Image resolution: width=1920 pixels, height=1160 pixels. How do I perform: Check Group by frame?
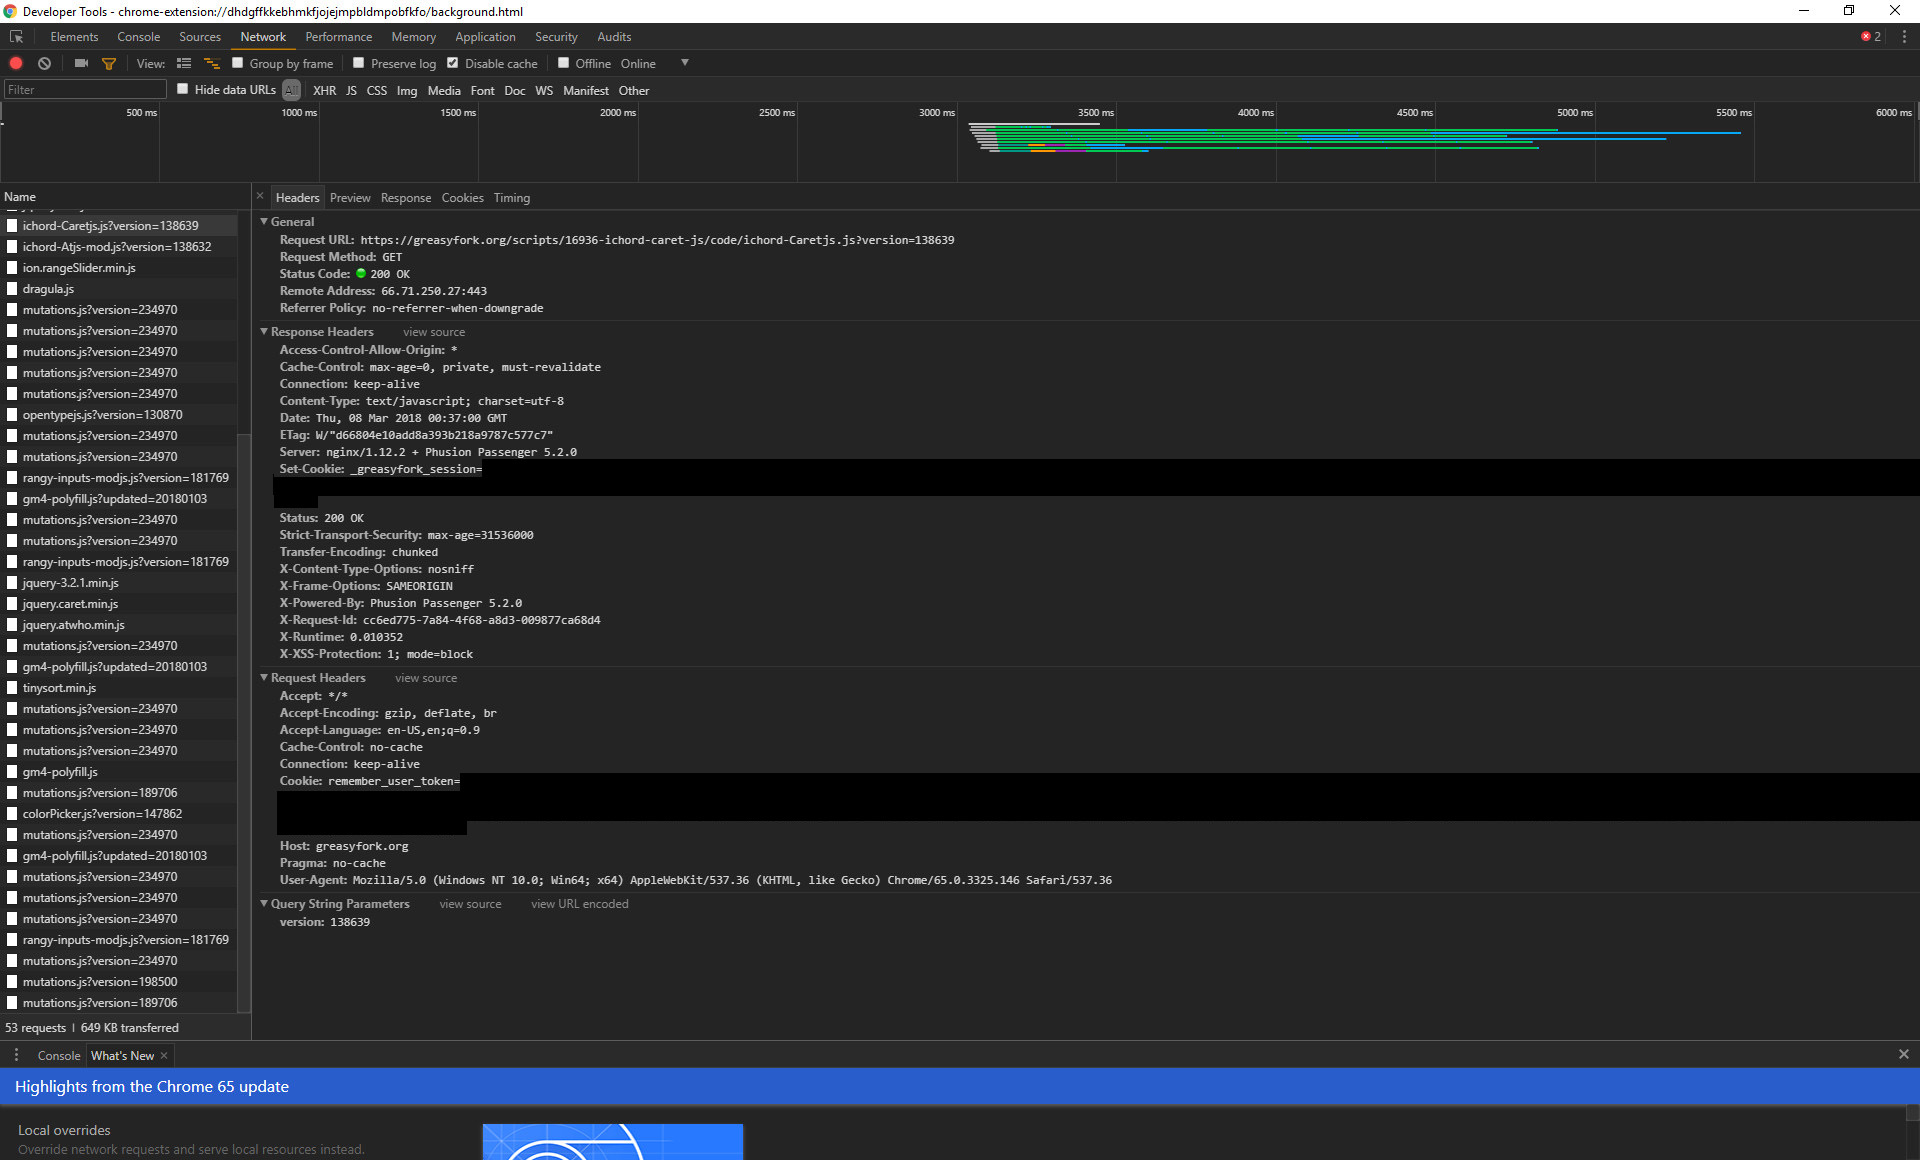tap(238, 63)
